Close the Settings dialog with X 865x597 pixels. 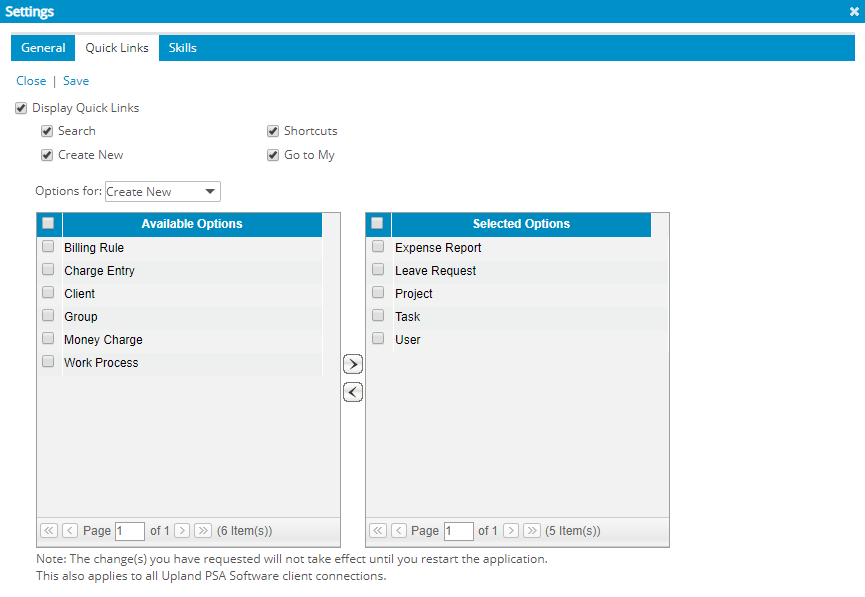click(x=854, y=12)
